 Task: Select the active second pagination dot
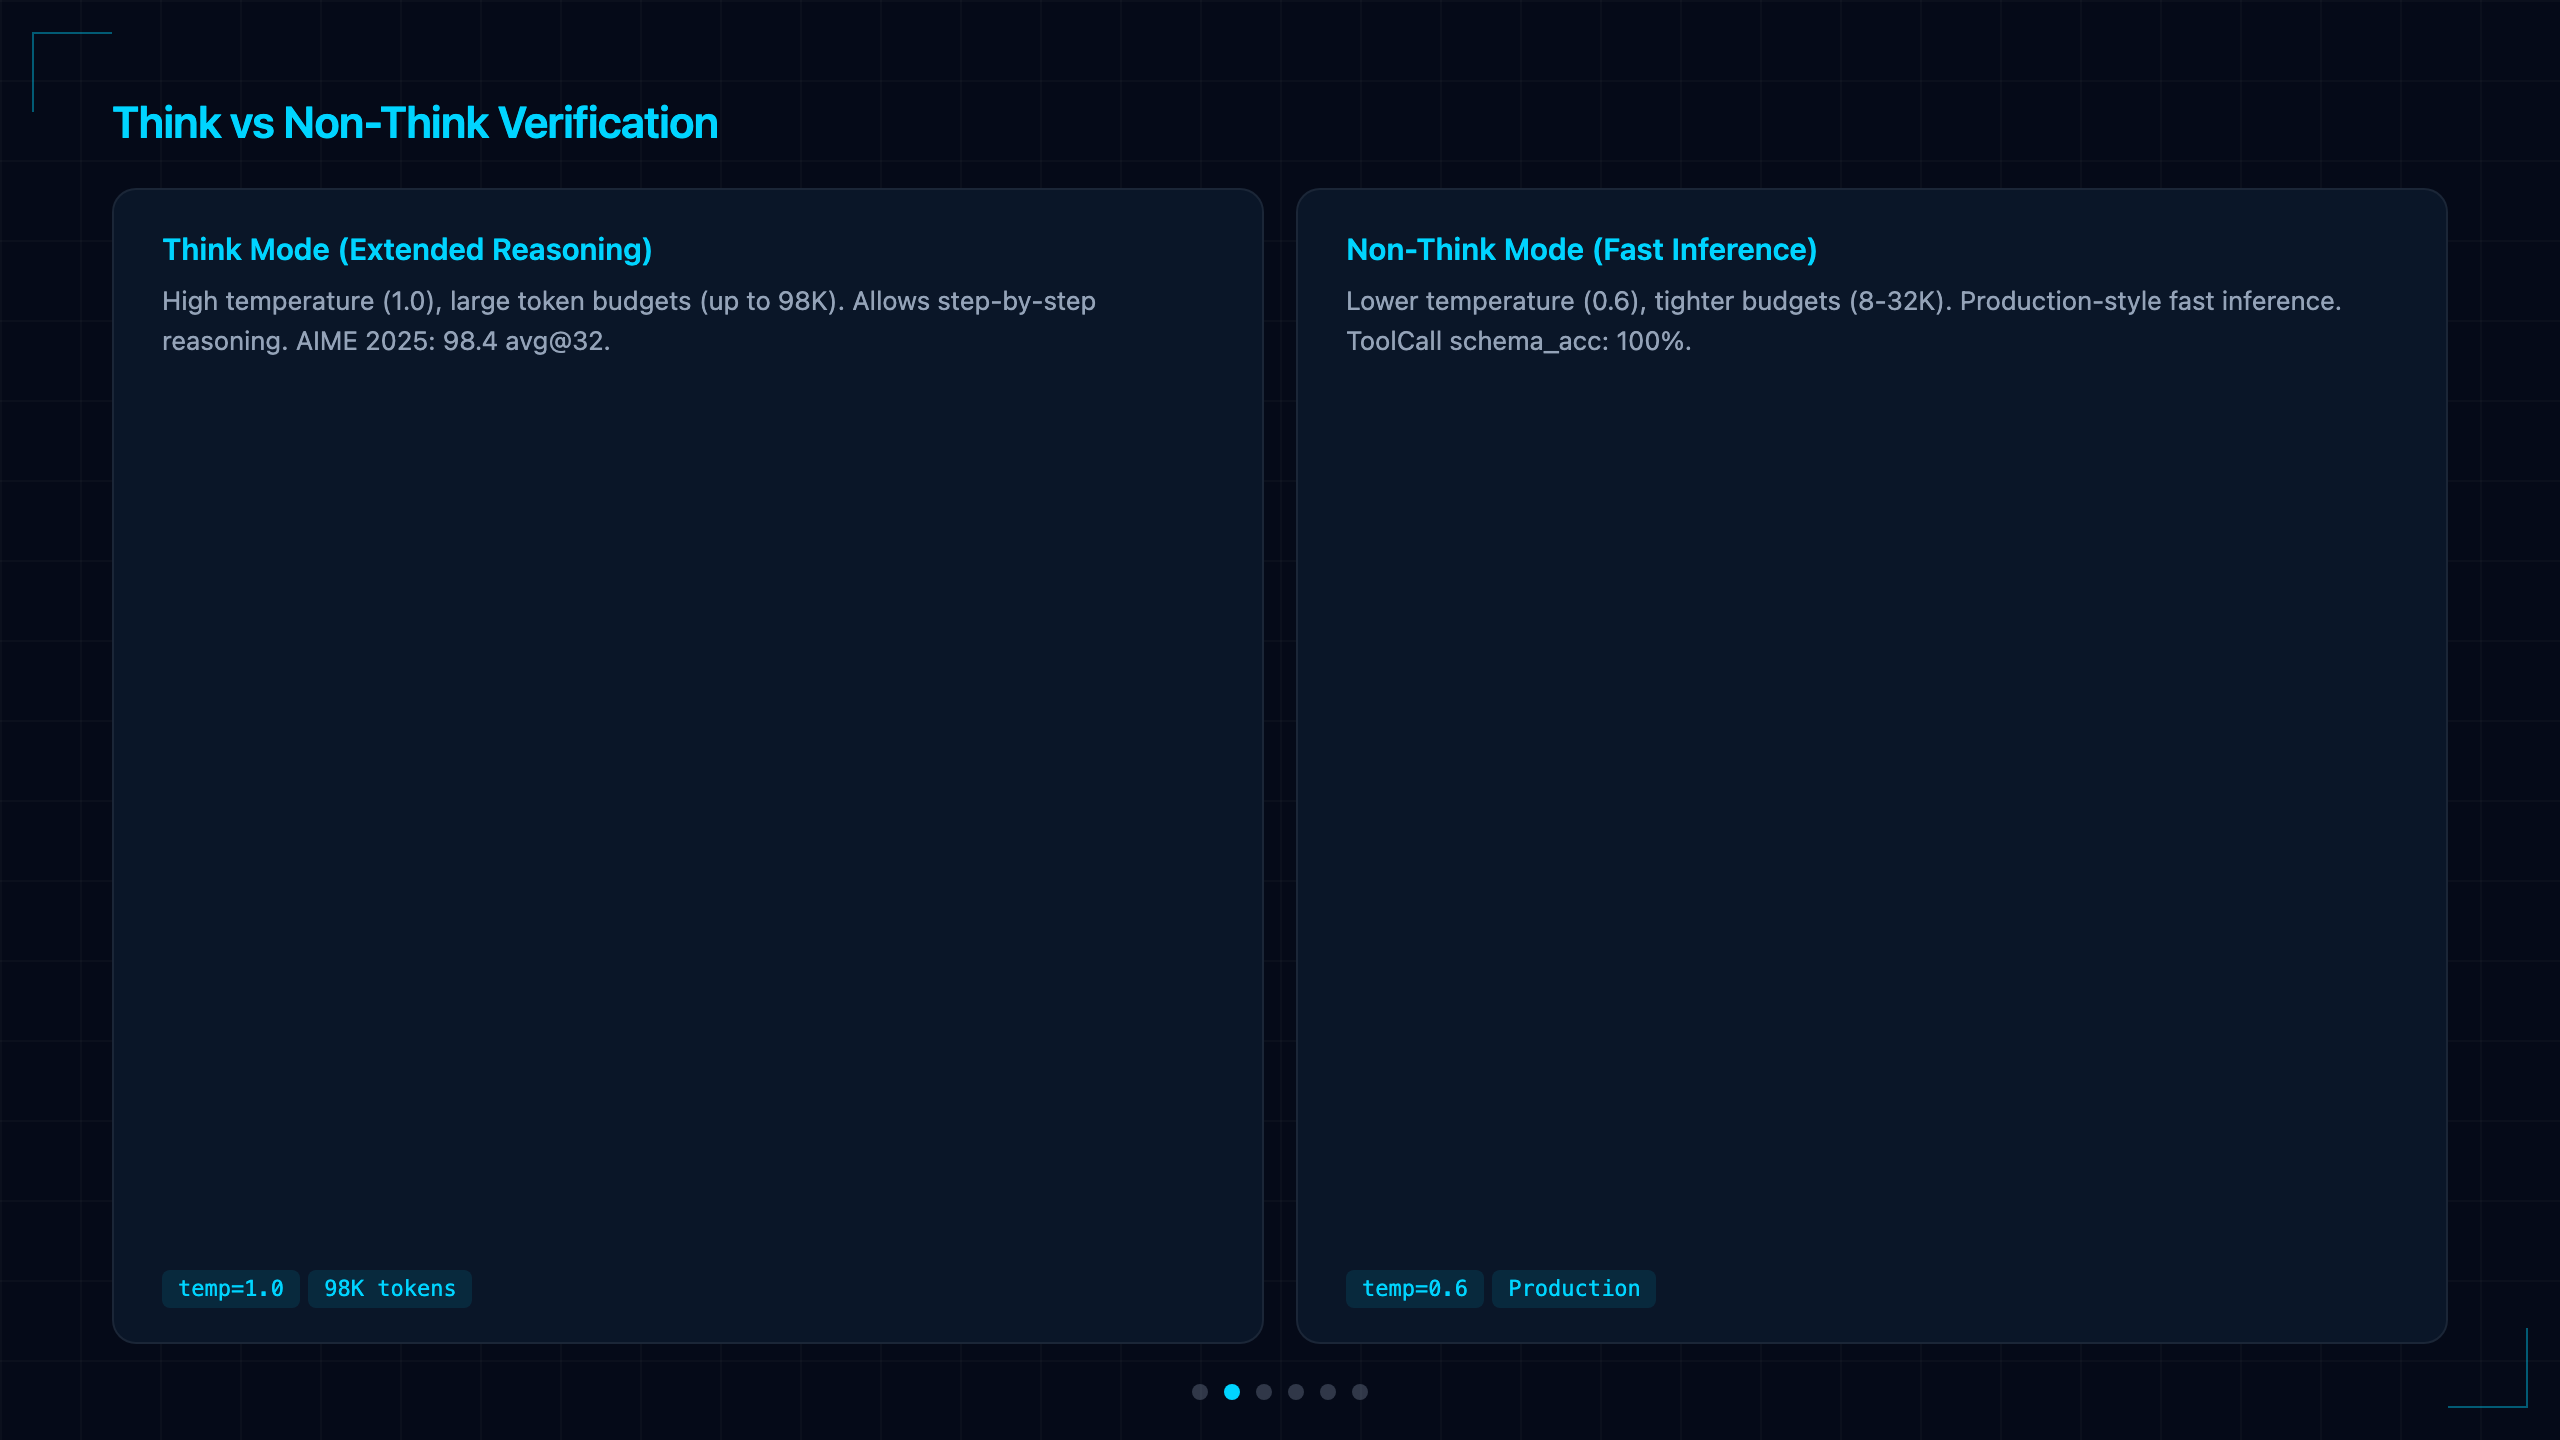click(x=1232, y=1392)
